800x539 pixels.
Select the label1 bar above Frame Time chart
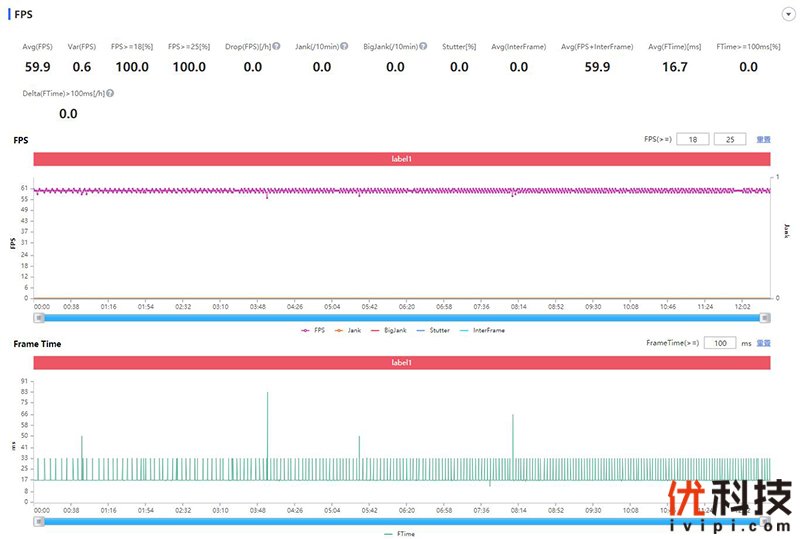point(401,363)
